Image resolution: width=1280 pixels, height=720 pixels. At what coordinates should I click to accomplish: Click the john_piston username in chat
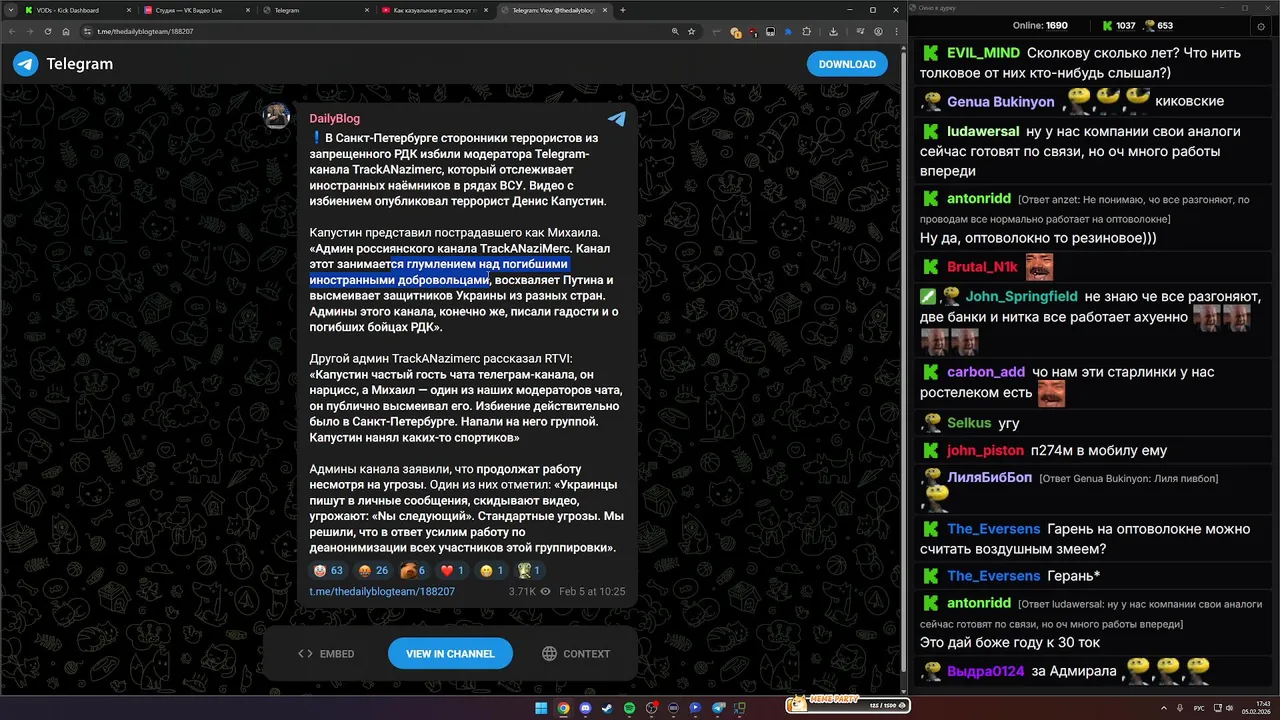pyautogui.click(x=985, y=451)
